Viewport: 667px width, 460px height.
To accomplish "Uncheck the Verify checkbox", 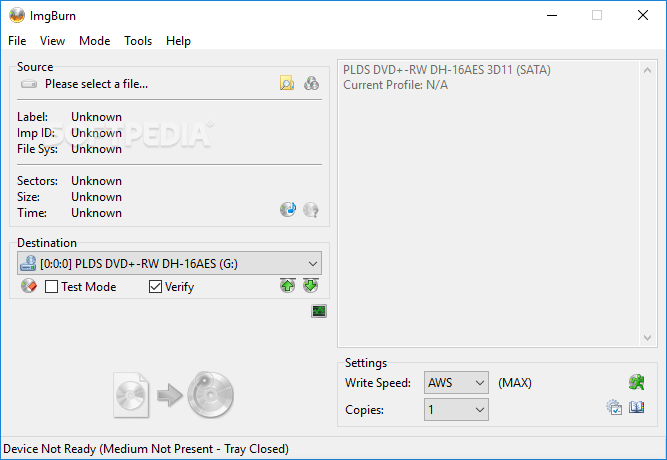I will coord(155,287).
